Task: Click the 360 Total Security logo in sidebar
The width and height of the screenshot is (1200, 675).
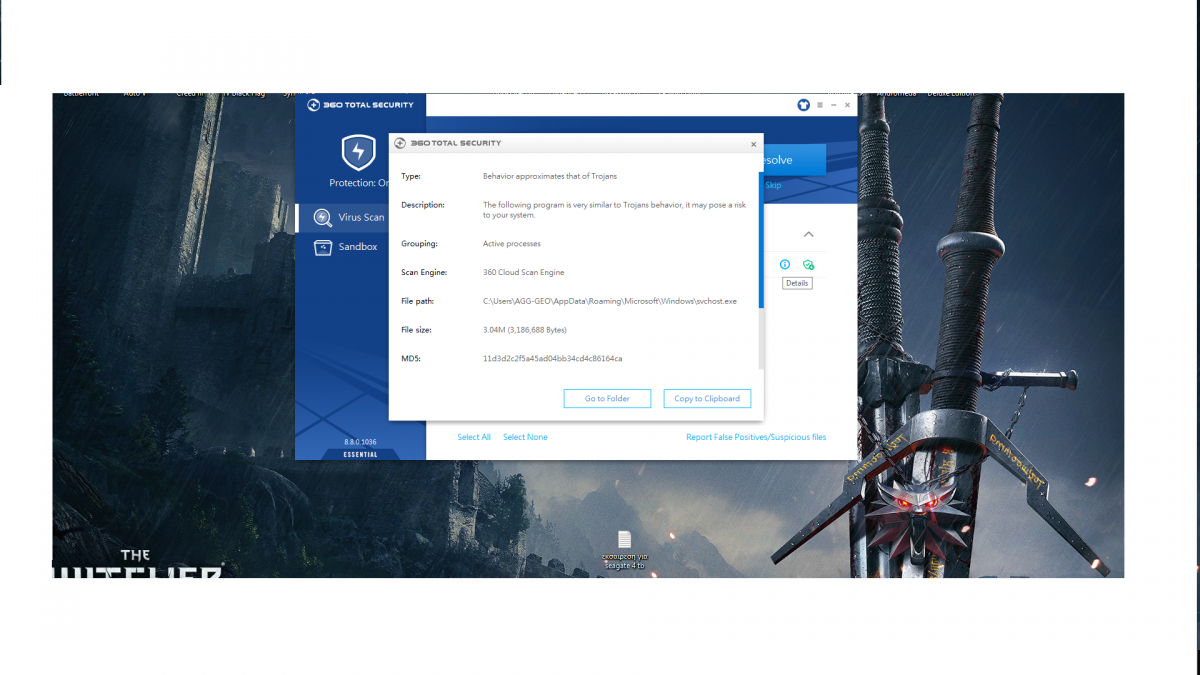Action: [360, 104]
